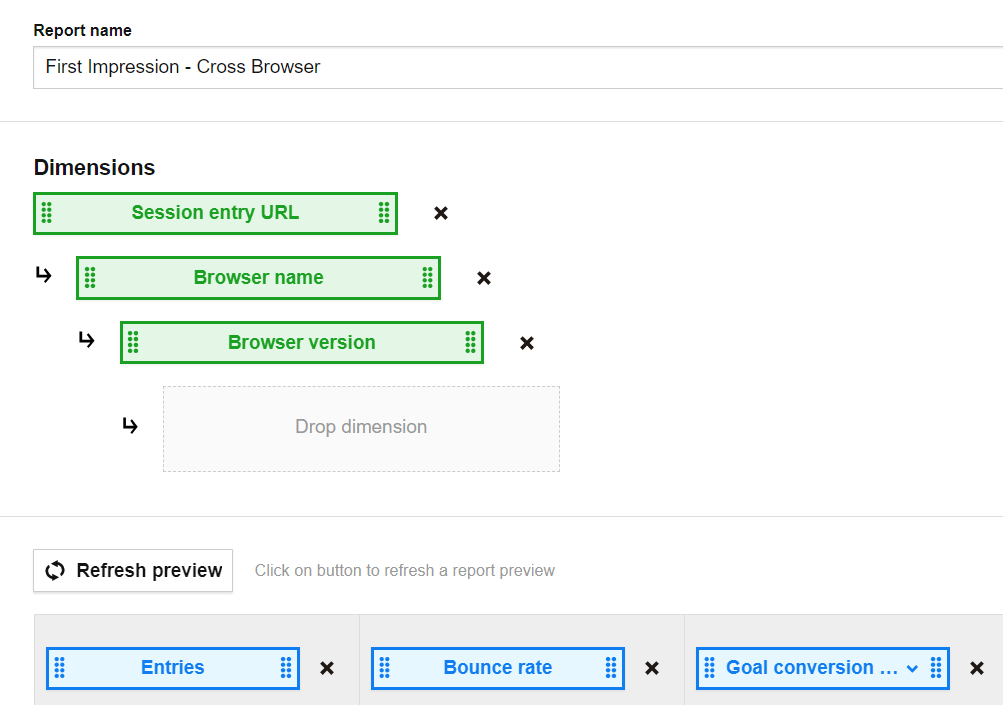The width and height of the screenshot is (1003, 705).
Task: Click left drag handle of Entries metric
Action: pyautogui.click(x=59, y=668)
